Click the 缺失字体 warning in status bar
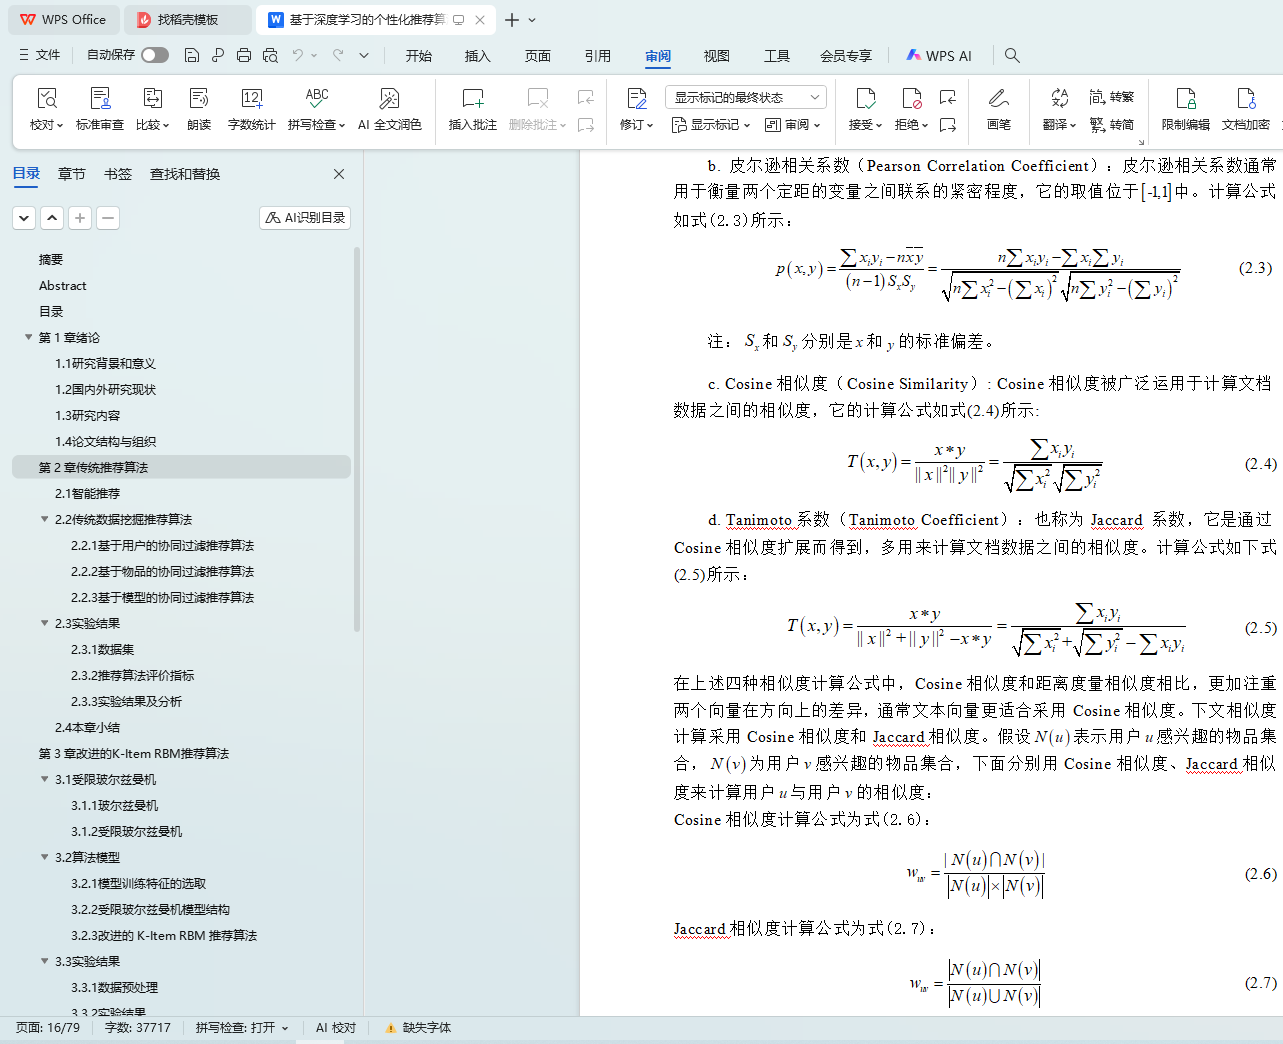 418,1028
